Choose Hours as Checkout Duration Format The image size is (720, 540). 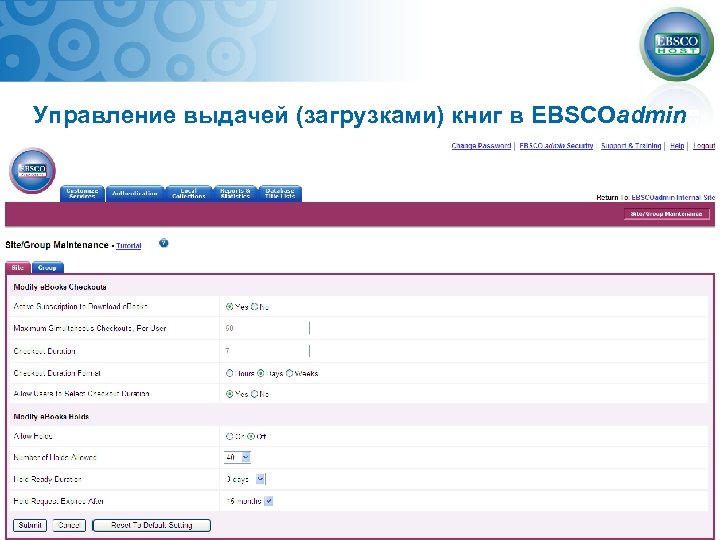coord(229,373)
